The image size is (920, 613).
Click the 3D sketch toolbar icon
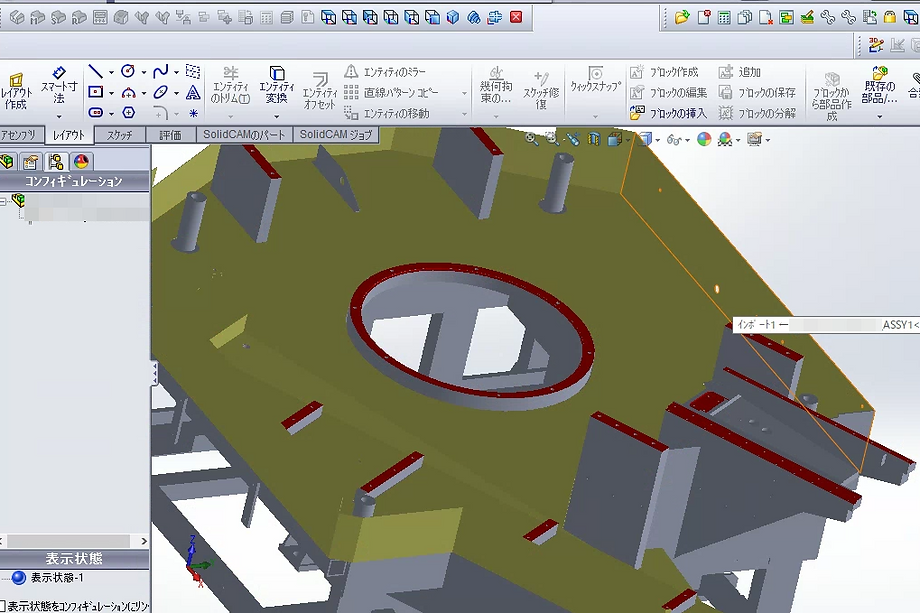(x=875, y=45)
